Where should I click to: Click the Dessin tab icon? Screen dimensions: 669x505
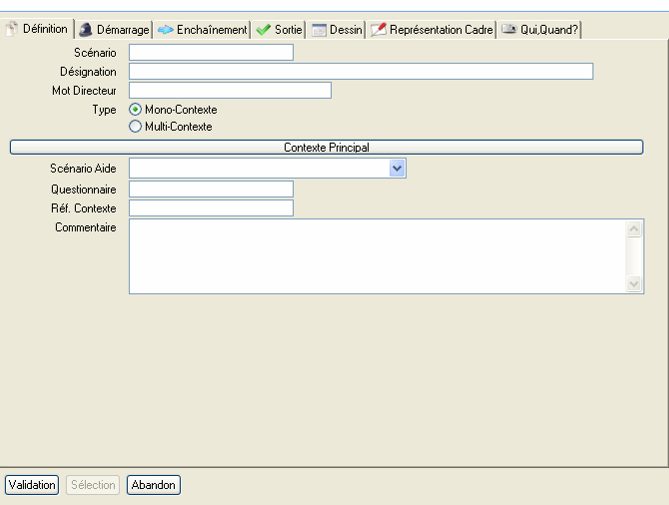(319, 30)
